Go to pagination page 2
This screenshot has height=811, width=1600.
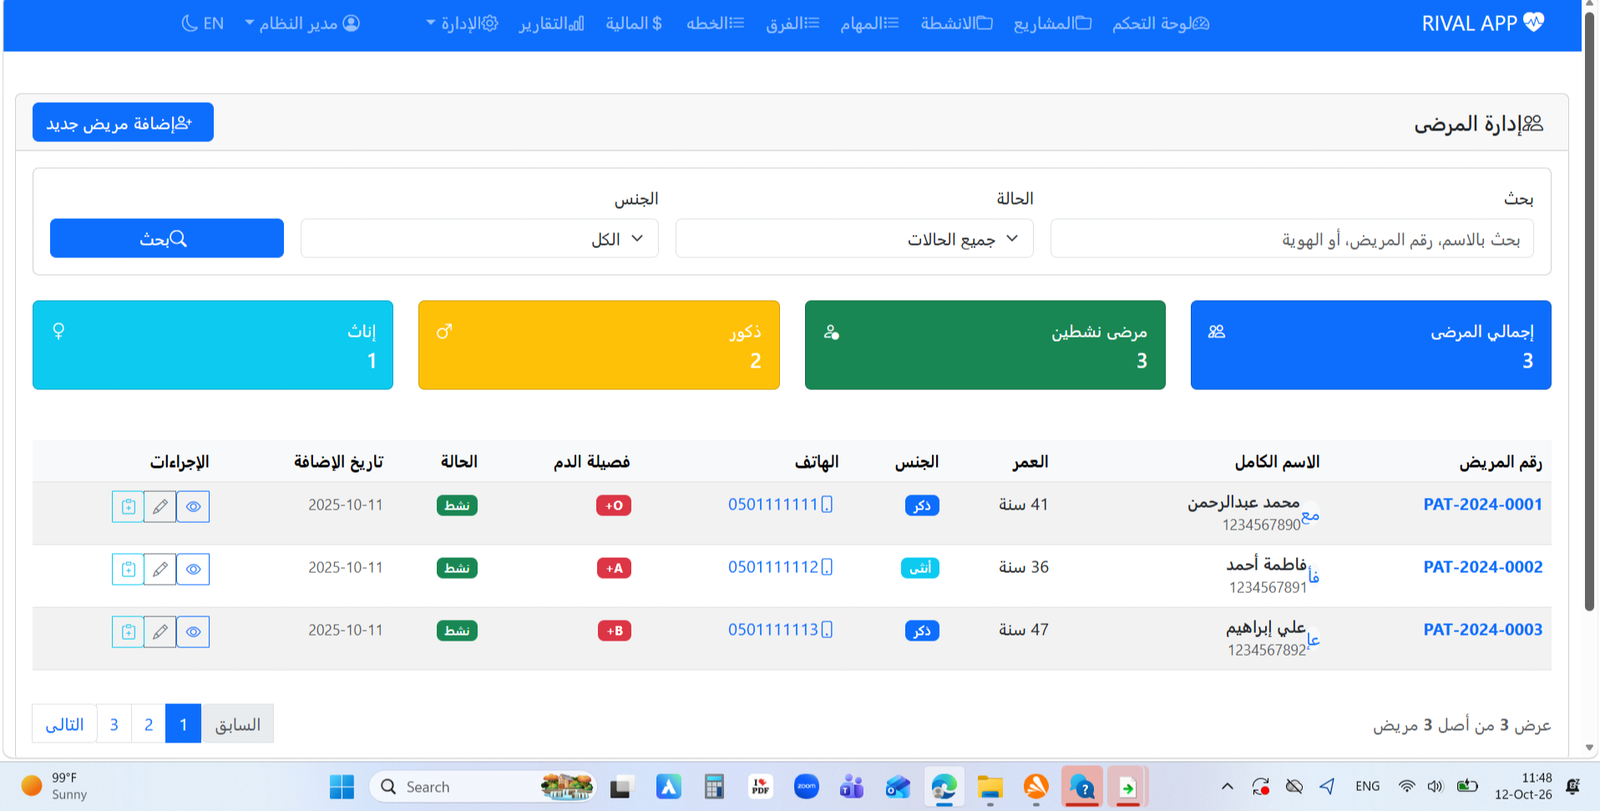tap(149, 724)
